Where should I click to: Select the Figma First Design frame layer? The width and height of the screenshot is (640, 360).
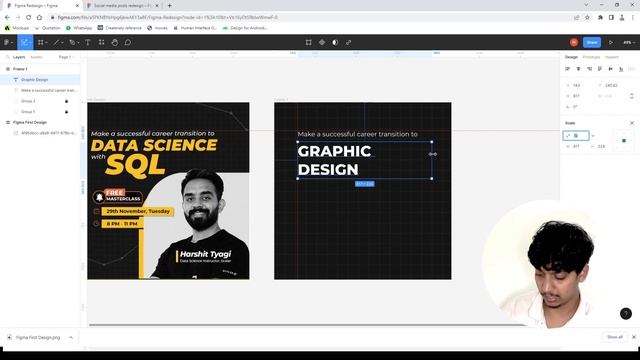pos(40,122)
